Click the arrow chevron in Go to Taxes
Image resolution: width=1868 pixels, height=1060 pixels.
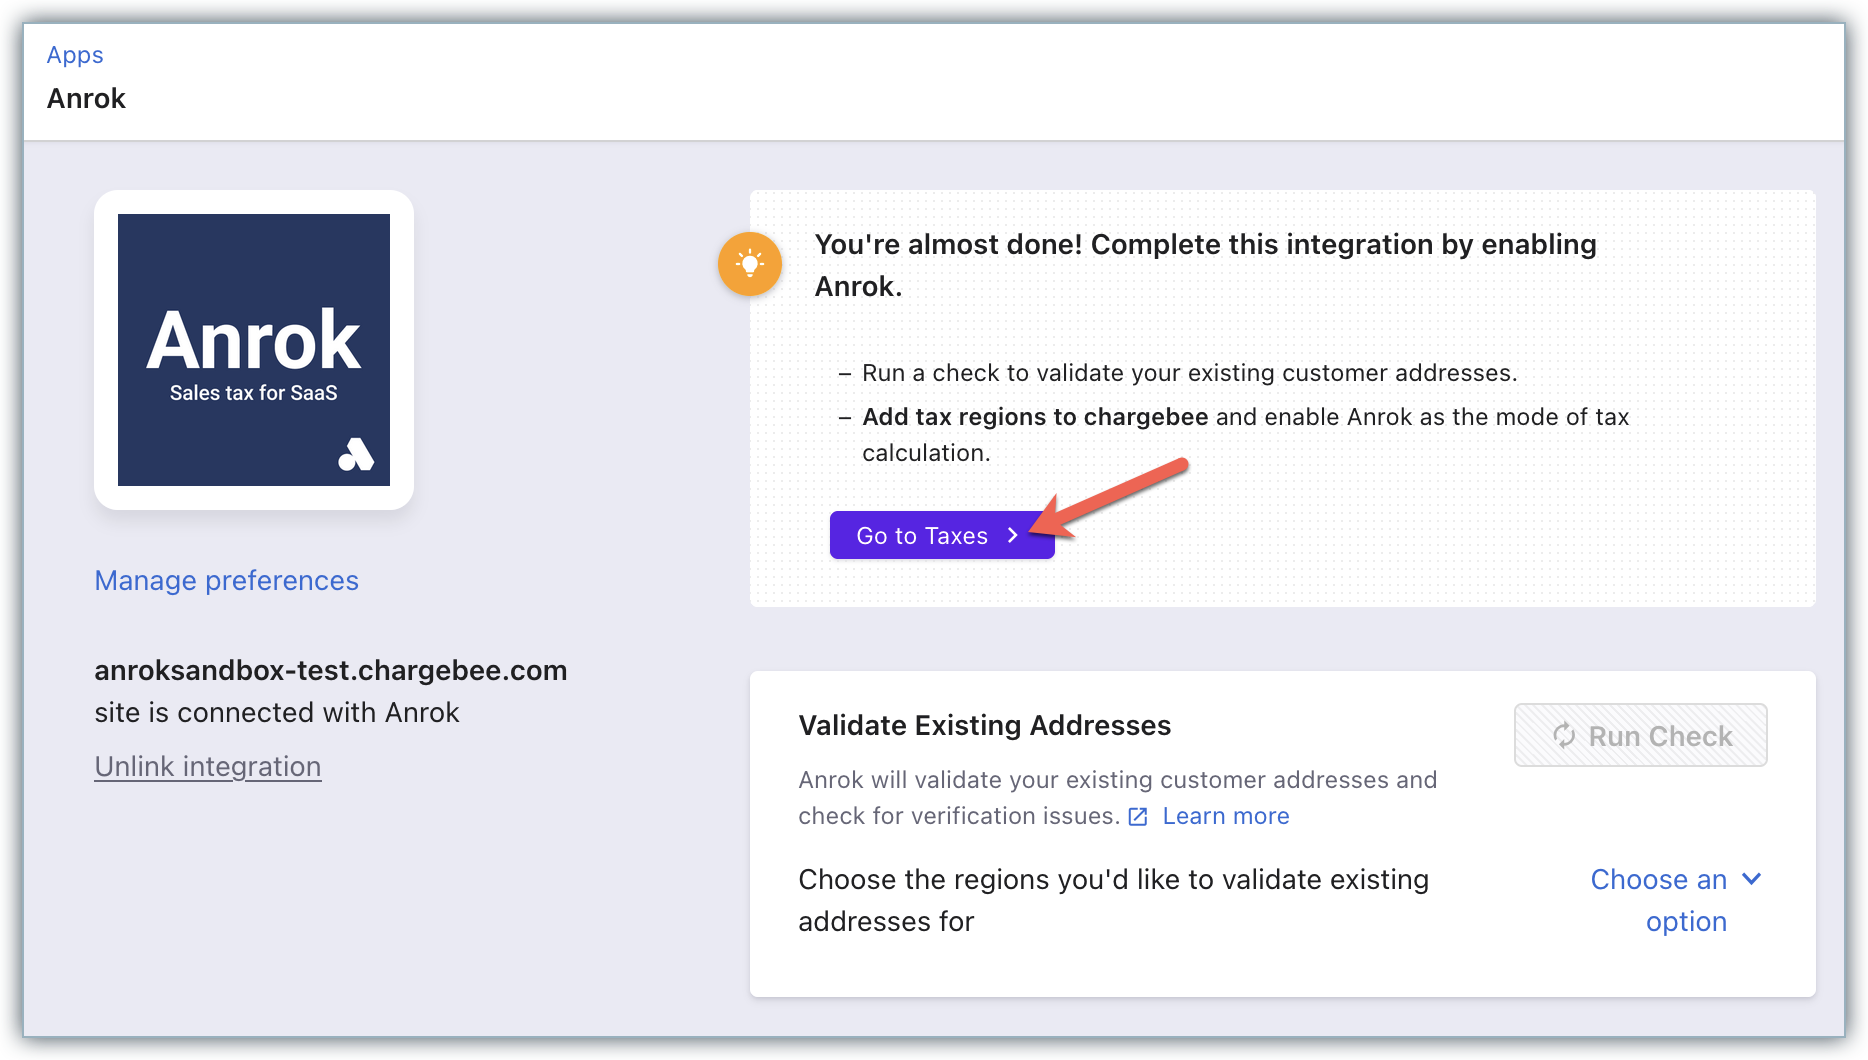click(x=1013, y=535)
